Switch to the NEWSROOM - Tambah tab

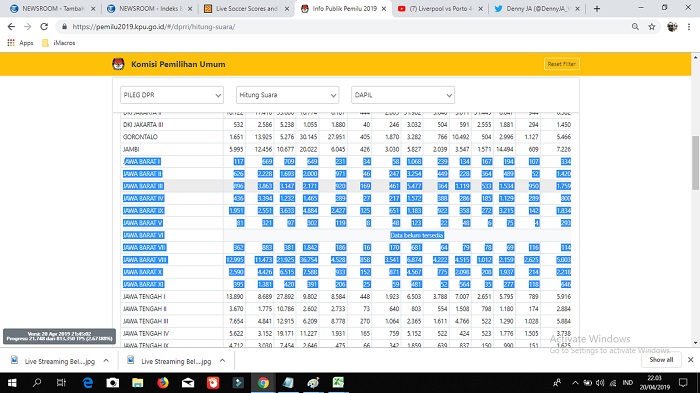click(53, 8)
